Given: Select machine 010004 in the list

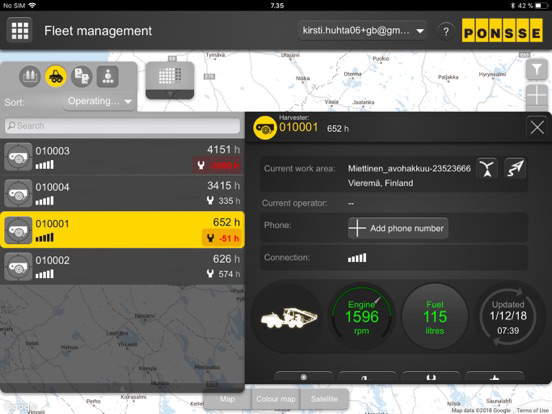Looking at the screenshot, I should (x=122, y=193).
